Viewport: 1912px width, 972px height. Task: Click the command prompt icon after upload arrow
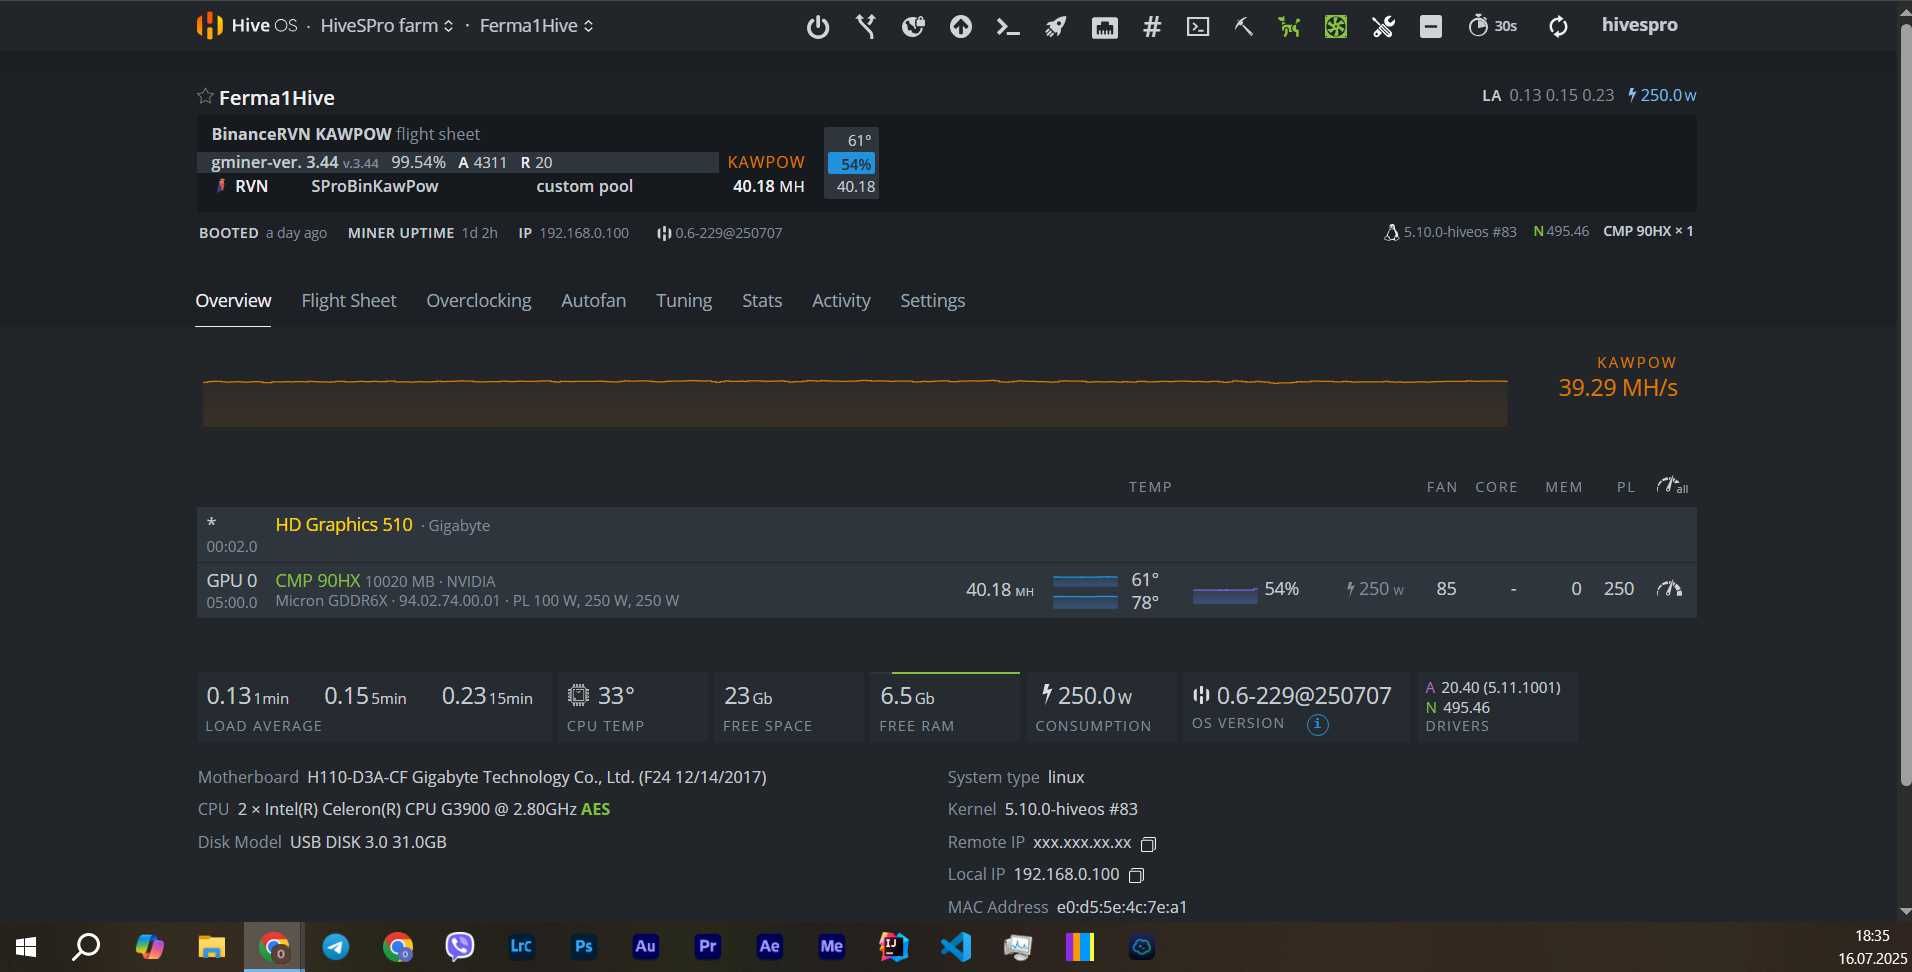pos(1008,27)
